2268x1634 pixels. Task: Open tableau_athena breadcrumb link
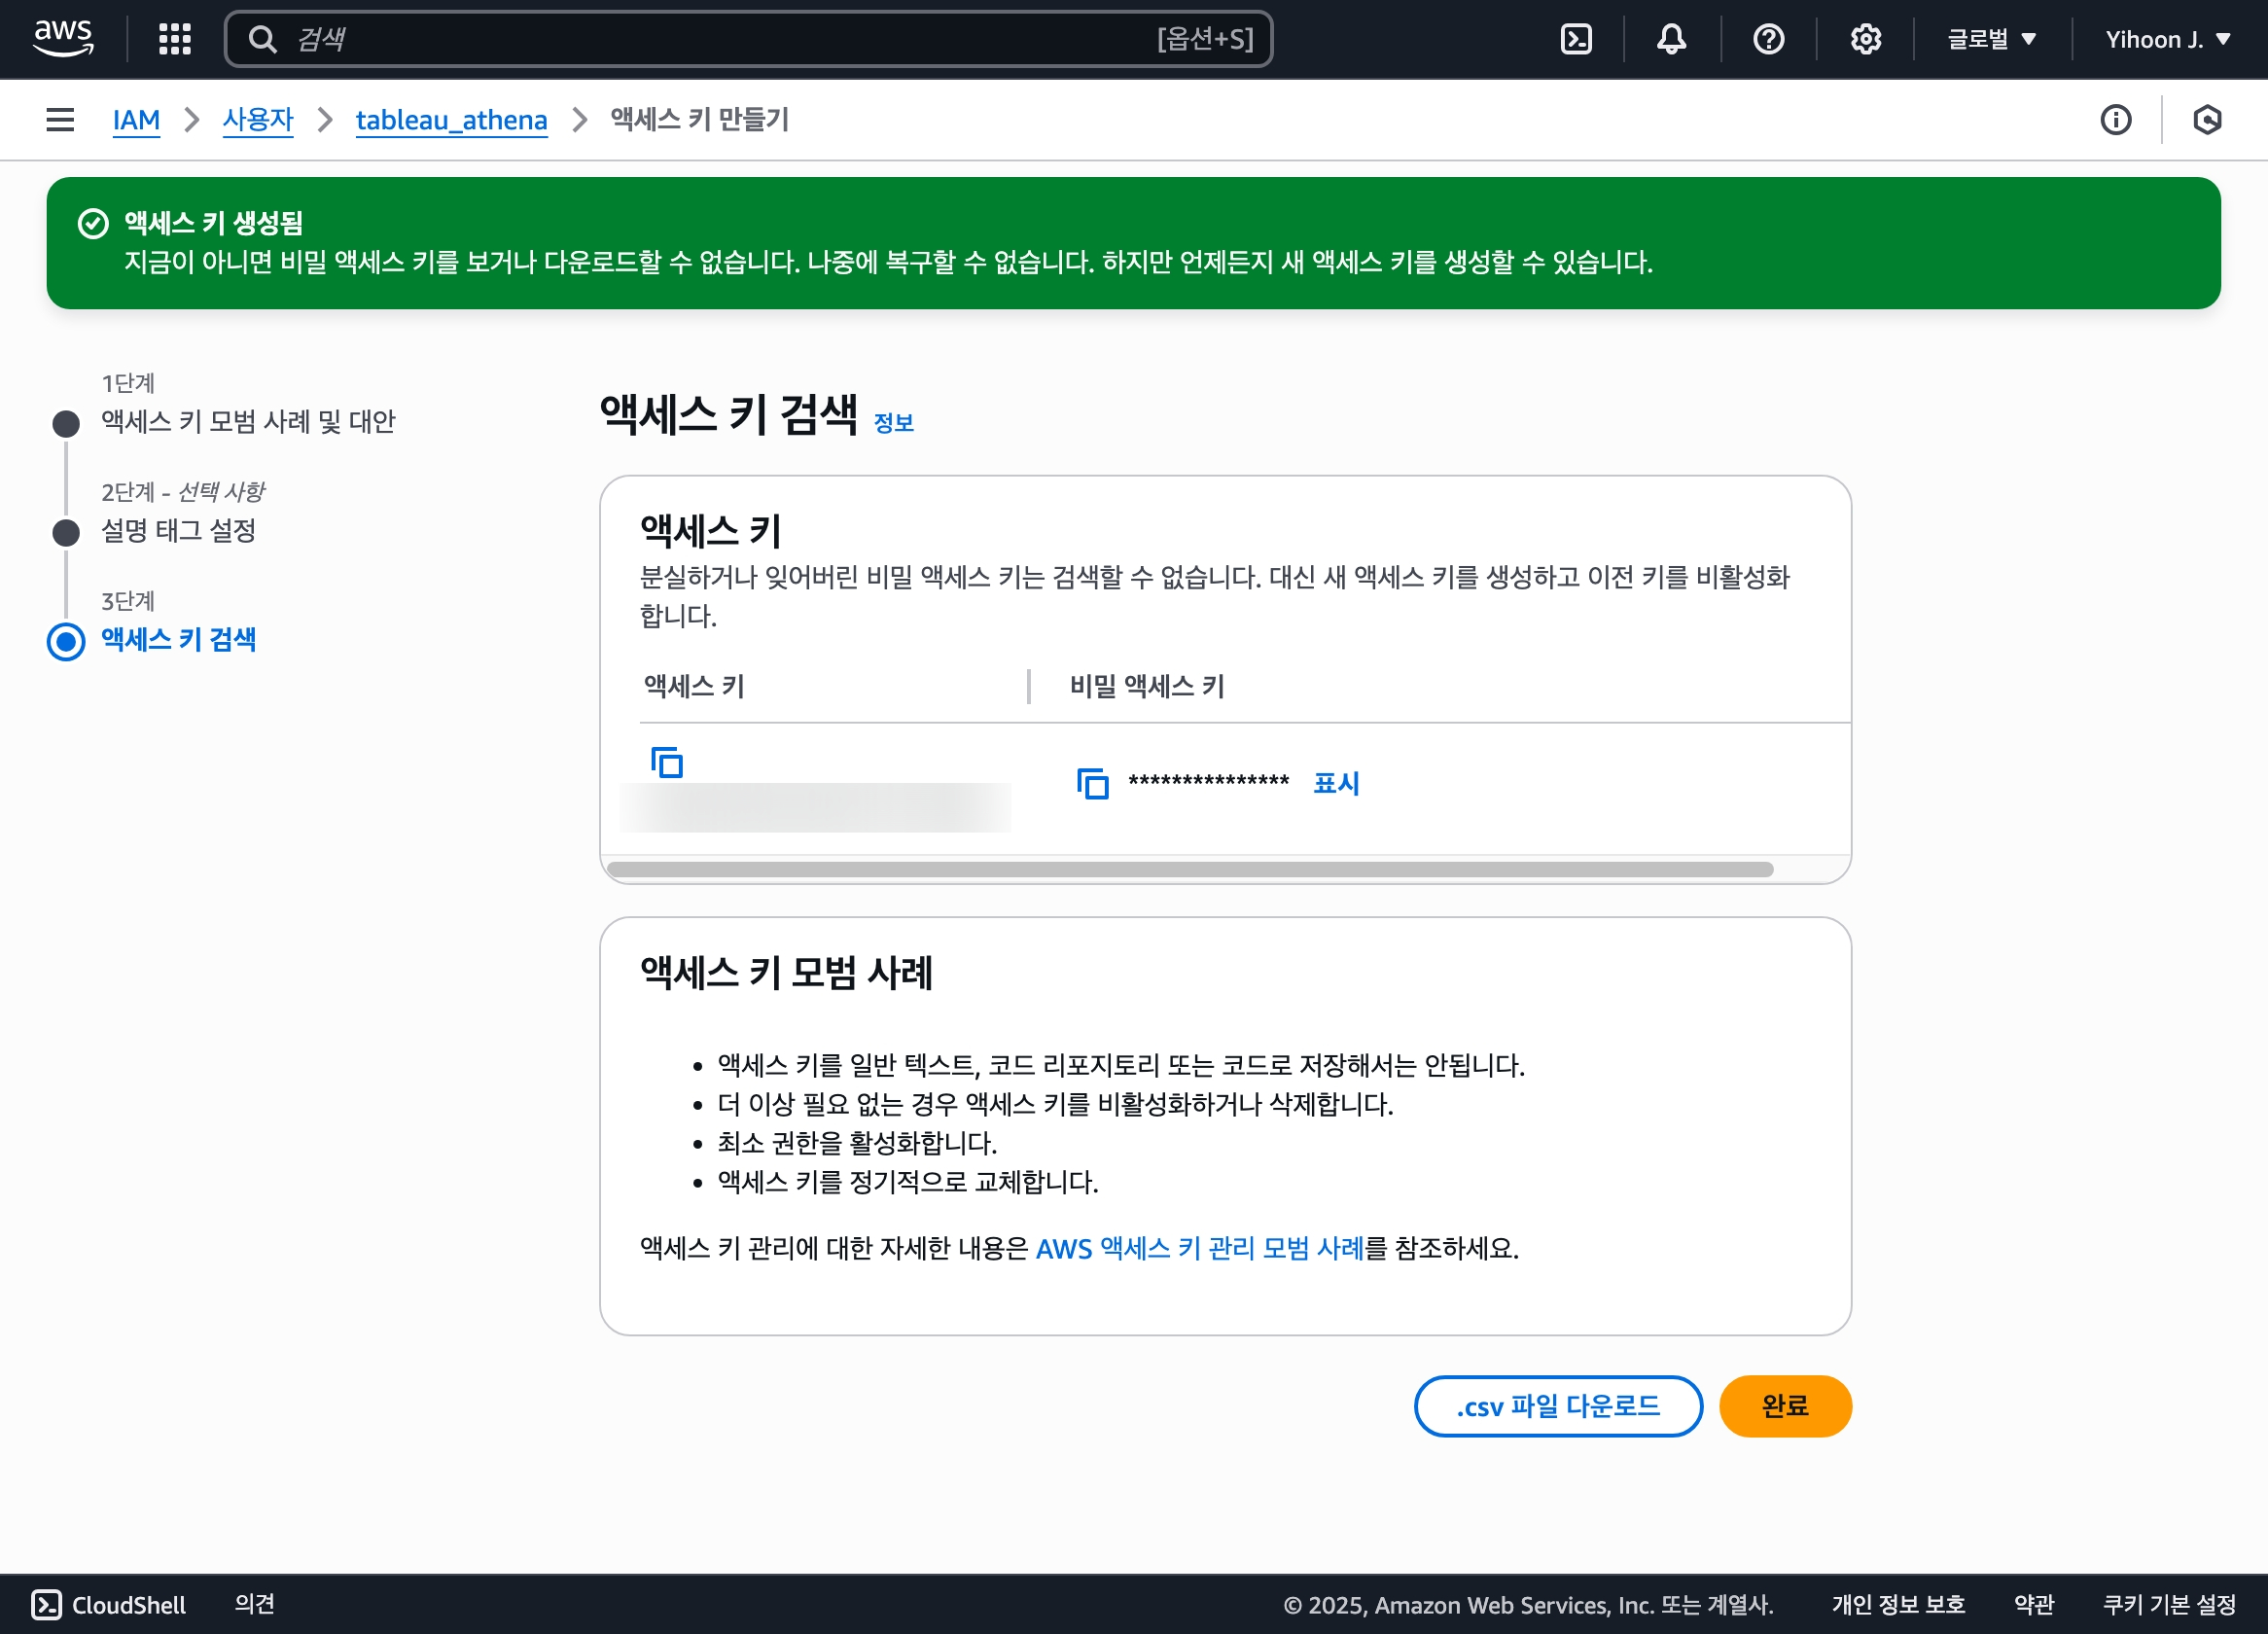[x=451, y=120]
